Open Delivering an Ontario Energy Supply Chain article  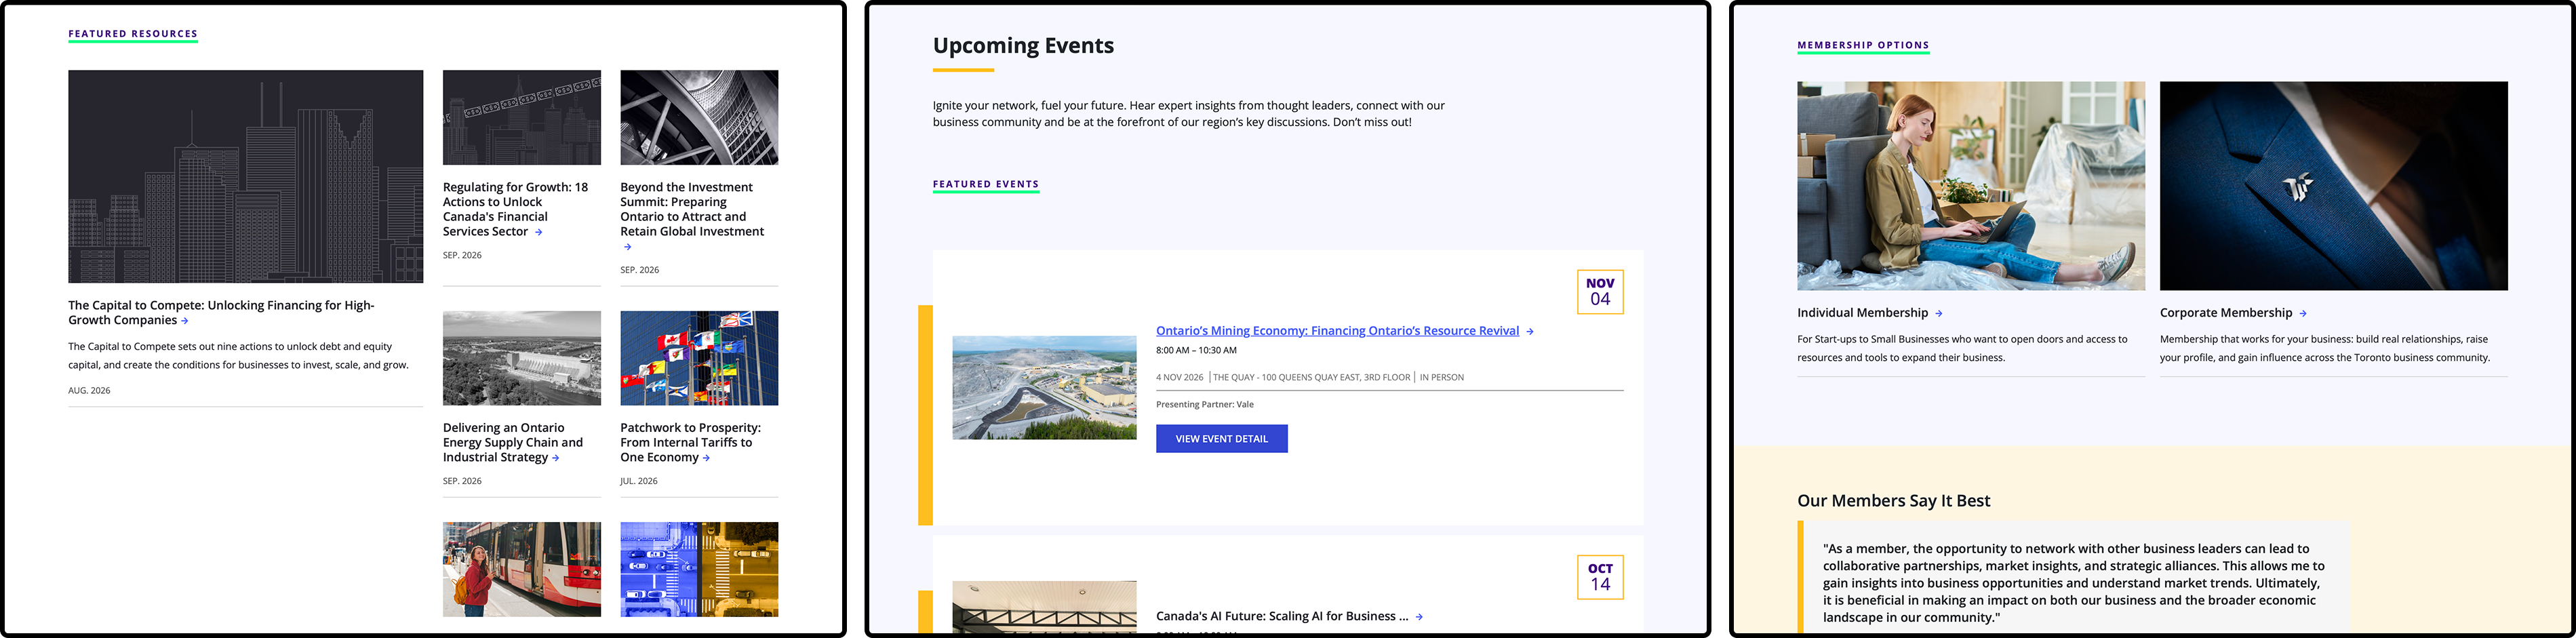513,442
